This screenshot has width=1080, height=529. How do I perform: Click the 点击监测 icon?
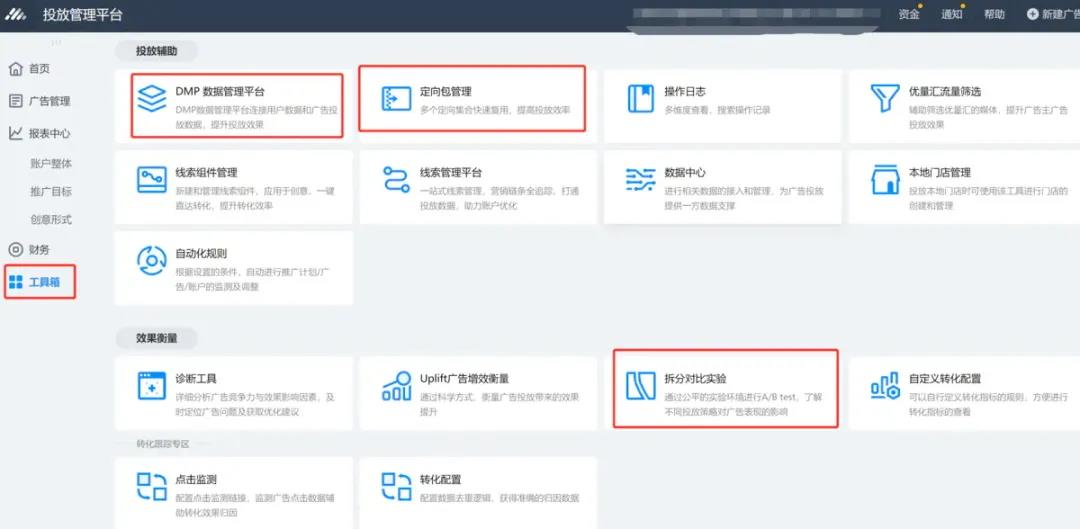coord(152,487)
